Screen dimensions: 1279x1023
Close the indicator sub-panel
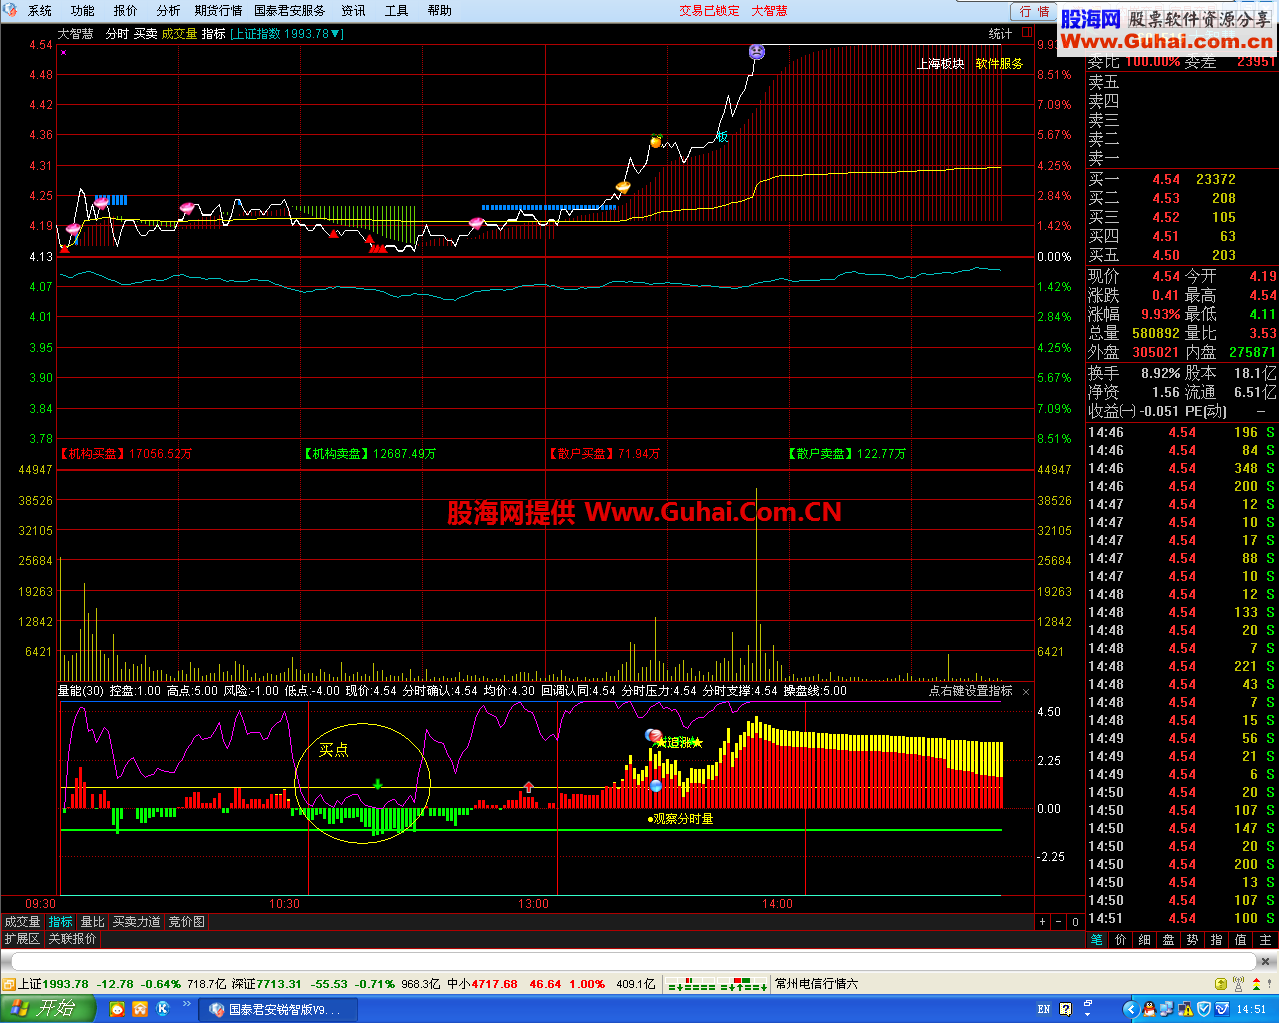1026,691
